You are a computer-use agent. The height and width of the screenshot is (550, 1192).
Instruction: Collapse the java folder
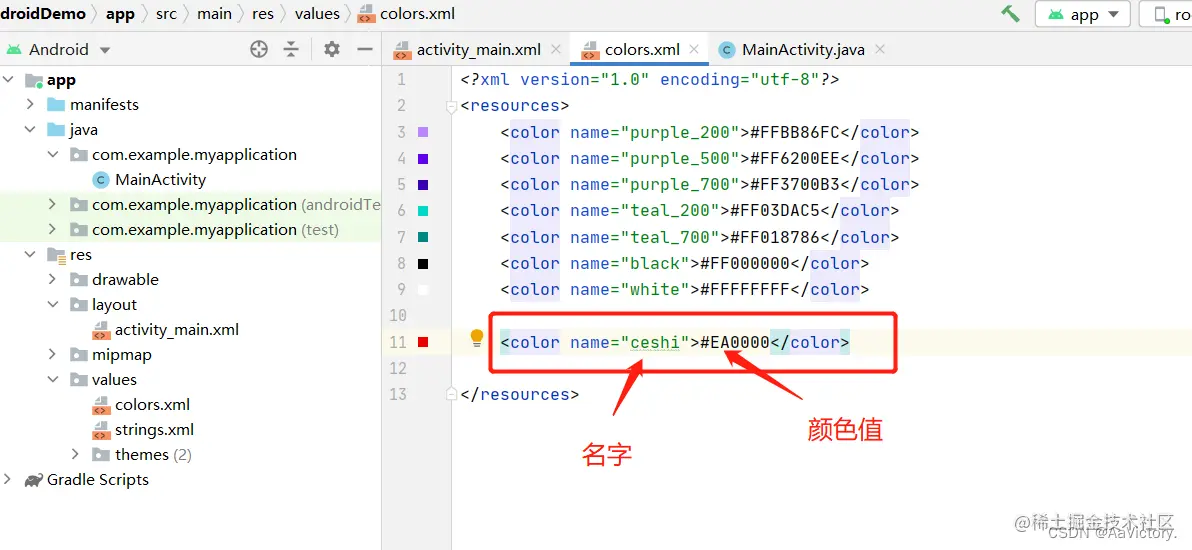click(30, 129)
